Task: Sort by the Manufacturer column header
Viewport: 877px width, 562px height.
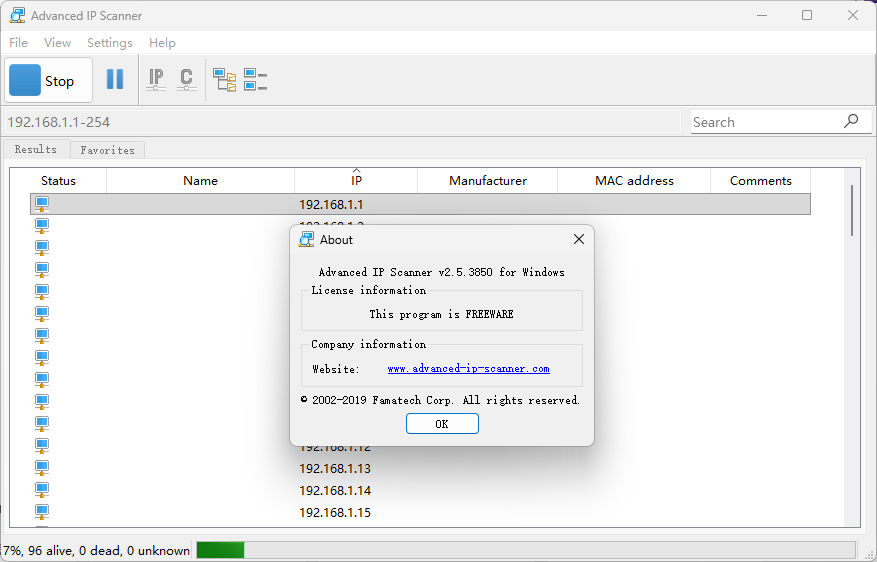Action: (x=488, y=181)
